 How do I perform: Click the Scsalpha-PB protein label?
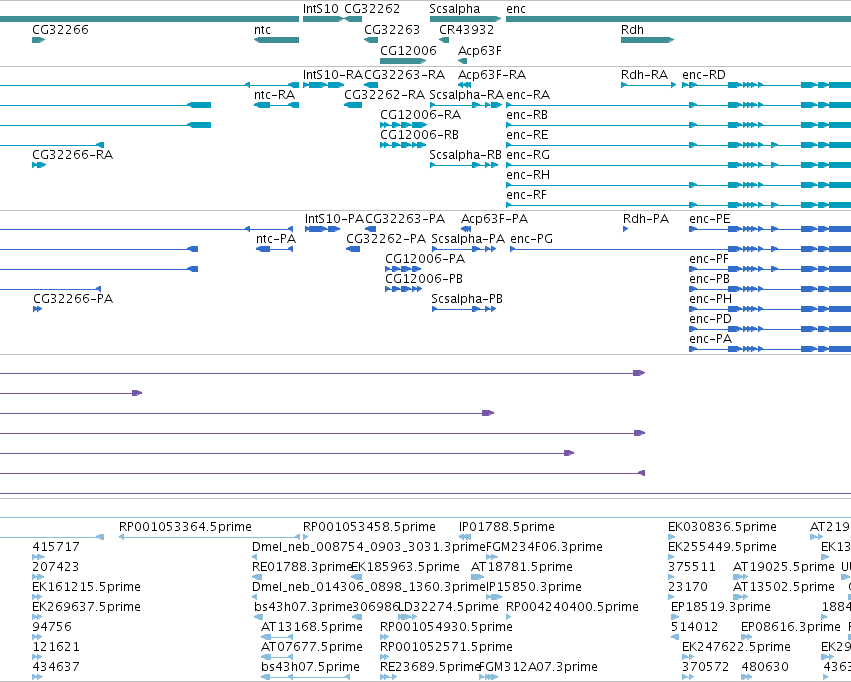click(467, 299)
